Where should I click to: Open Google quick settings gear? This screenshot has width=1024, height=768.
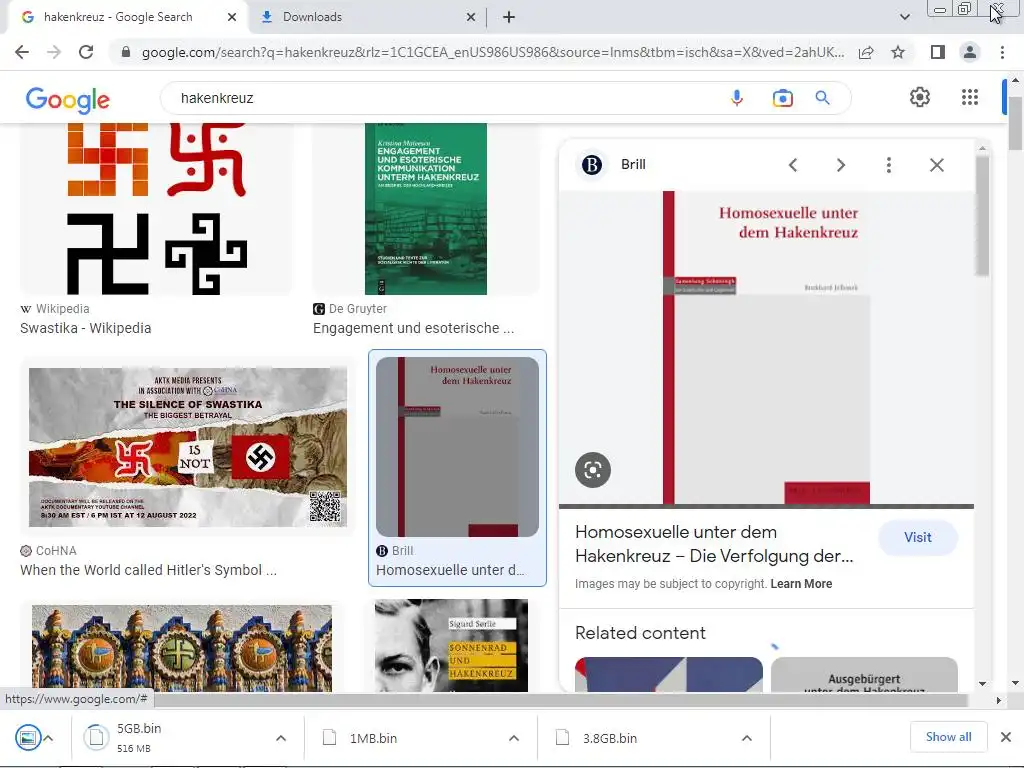[x=920, y=97]
